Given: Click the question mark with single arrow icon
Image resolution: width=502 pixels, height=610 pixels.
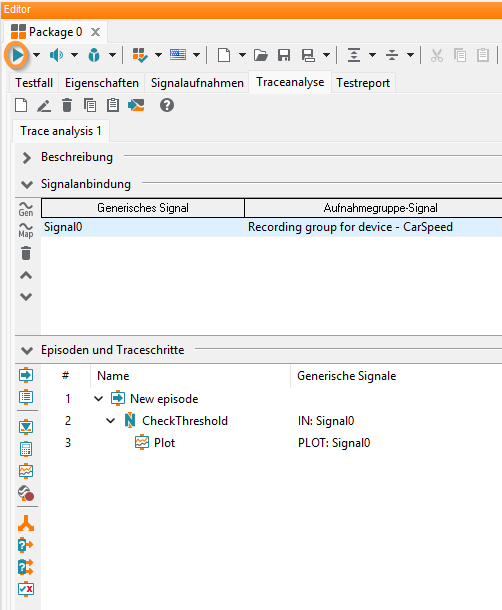Looking at the screenshot, I should point(26,545).
